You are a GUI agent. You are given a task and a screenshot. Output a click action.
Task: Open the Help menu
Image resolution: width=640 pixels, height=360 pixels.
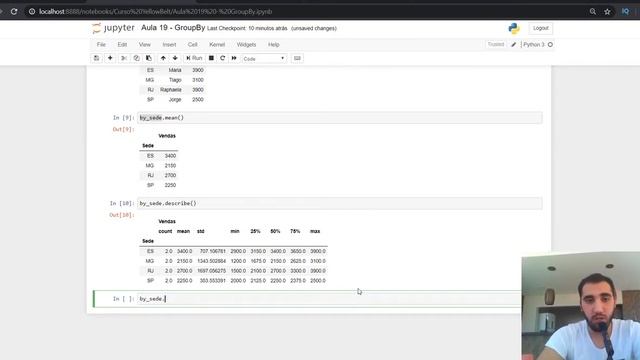[273, 44]
